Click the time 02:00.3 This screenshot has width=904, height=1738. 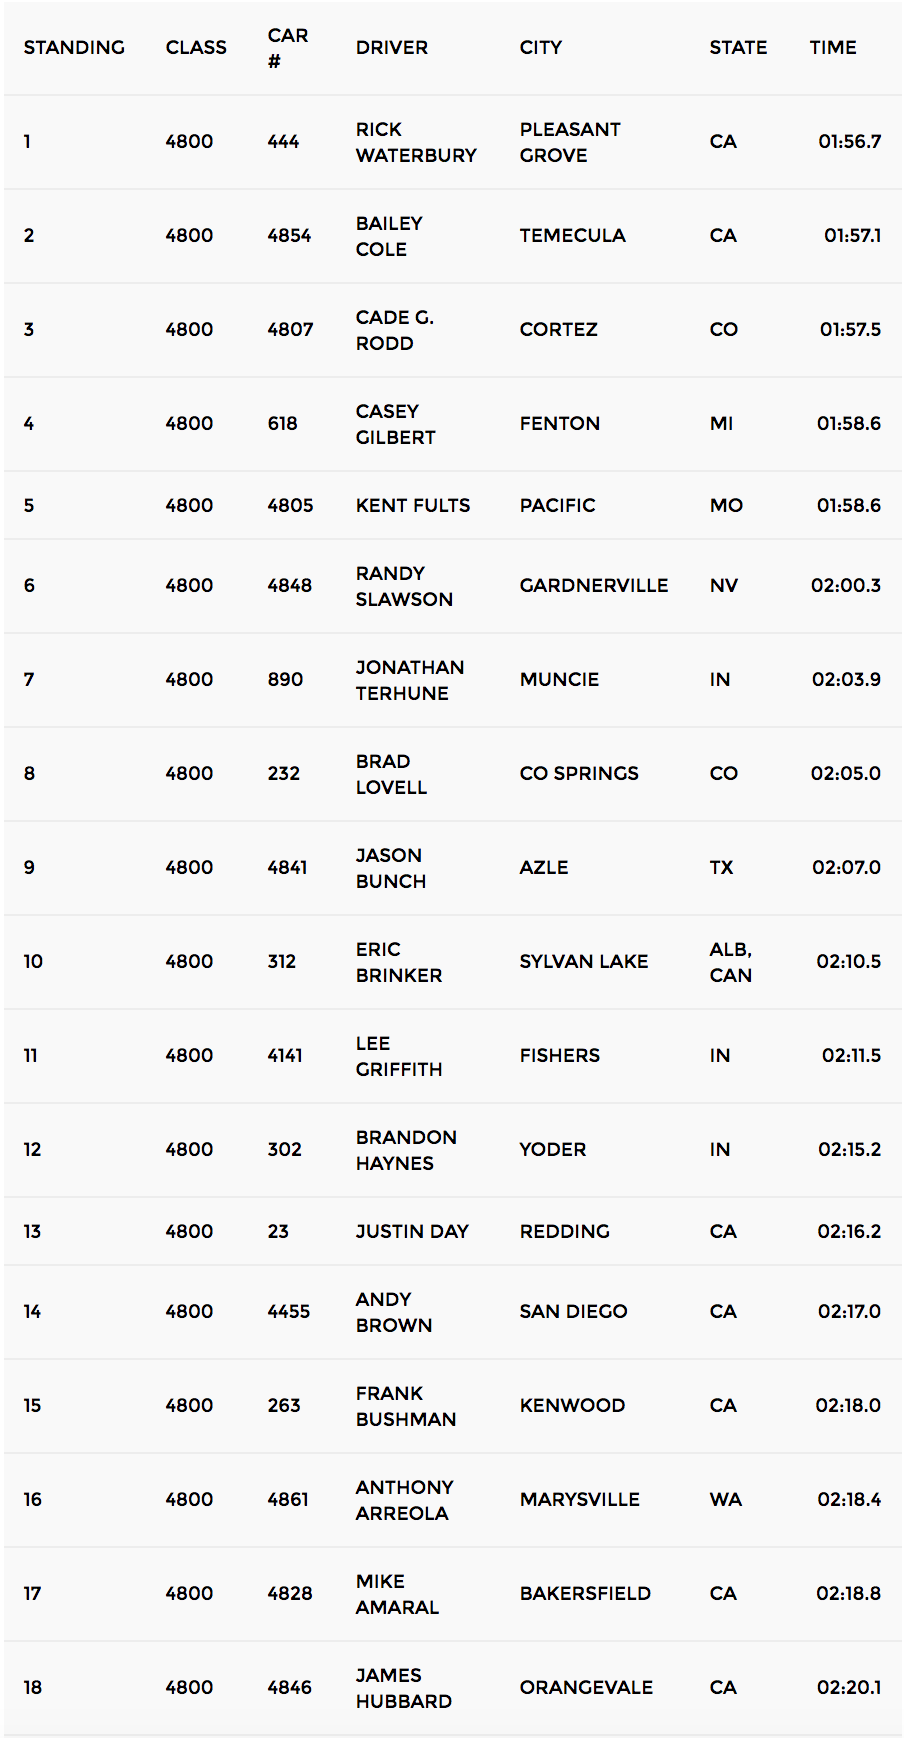tap(846, 586)
